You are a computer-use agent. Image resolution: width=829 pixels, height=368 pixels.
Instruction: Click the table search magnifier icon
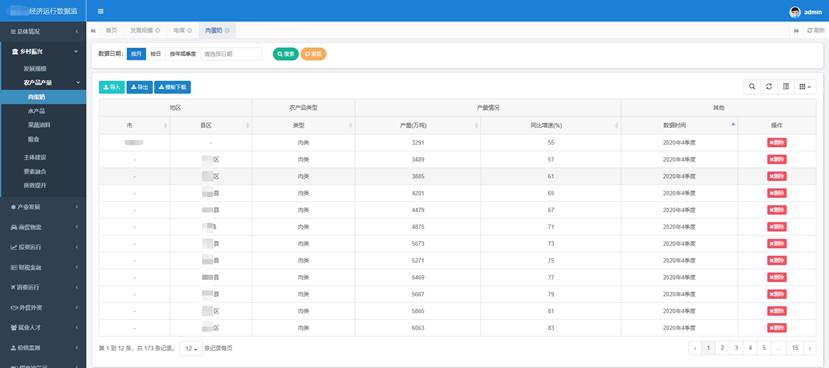752,87
